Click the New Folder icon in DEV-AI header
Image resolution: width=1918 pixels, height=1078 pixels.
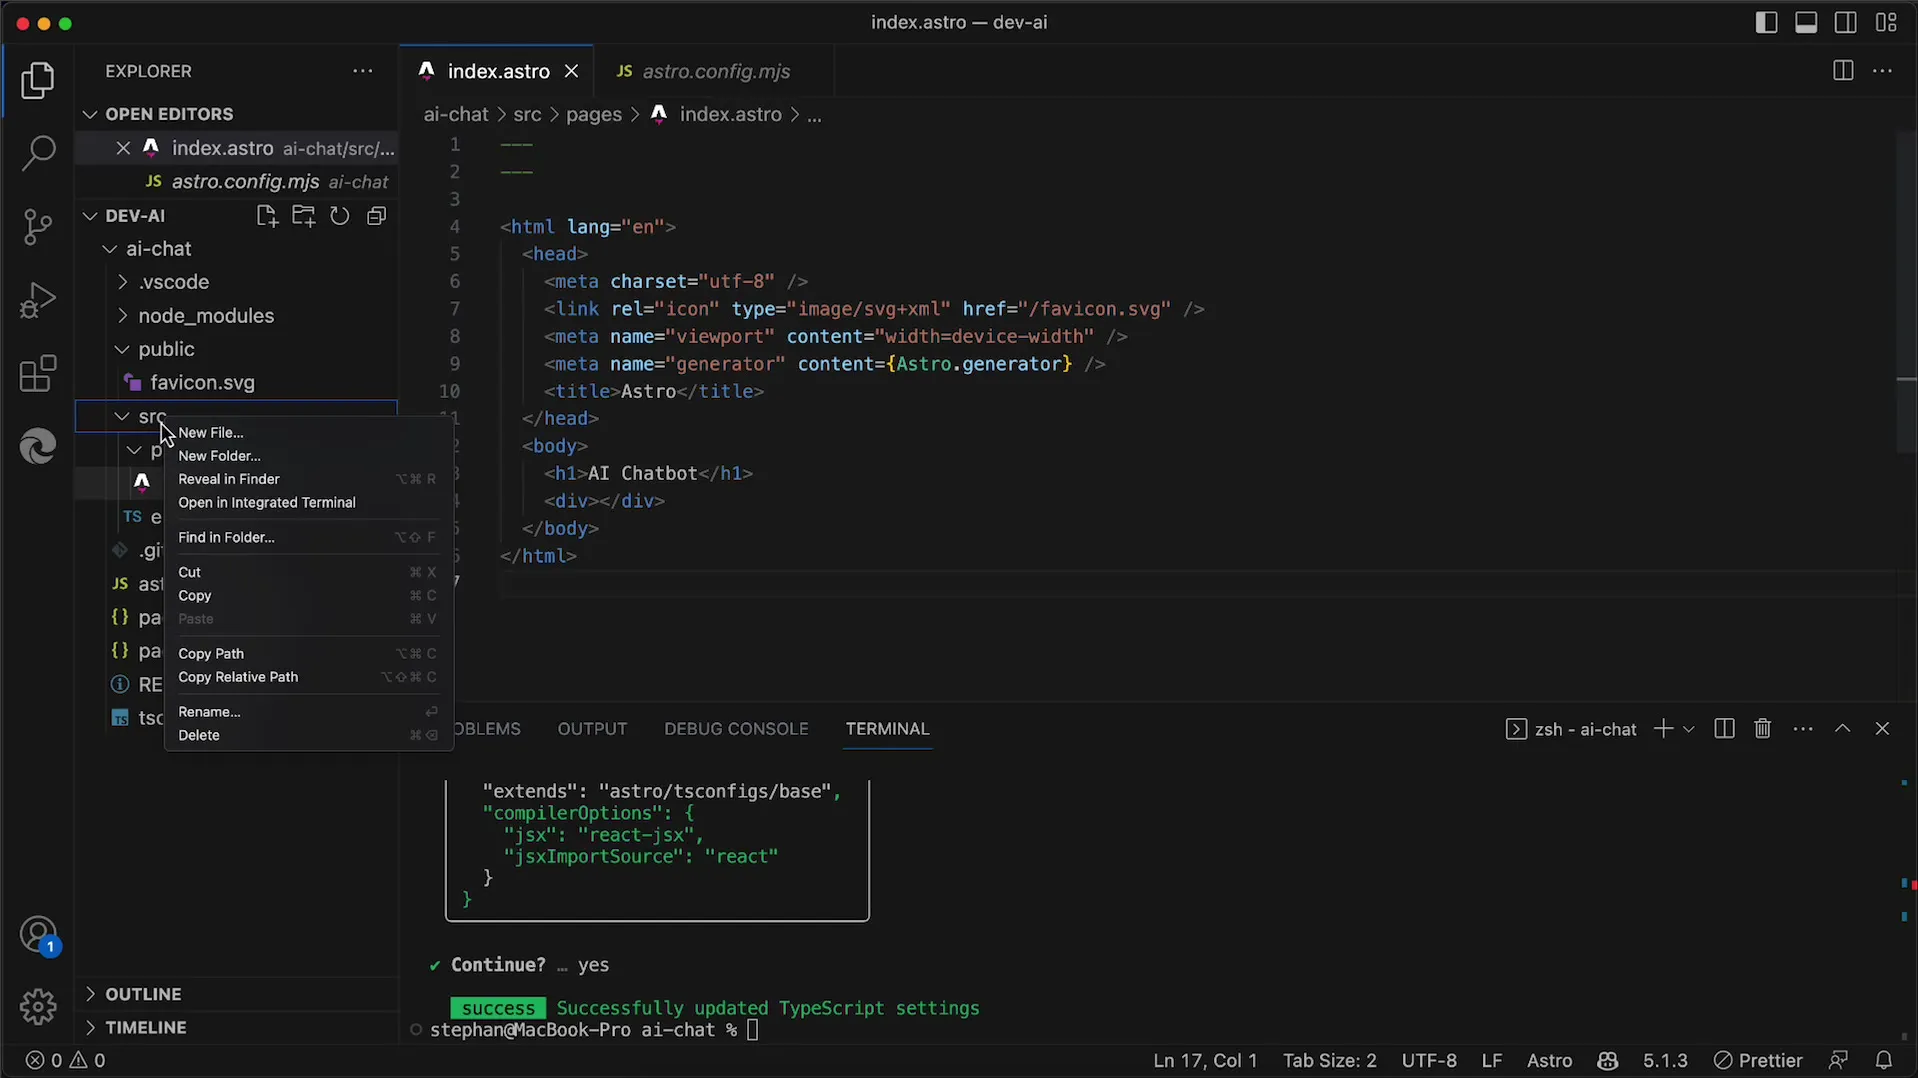tap(303, 216)
